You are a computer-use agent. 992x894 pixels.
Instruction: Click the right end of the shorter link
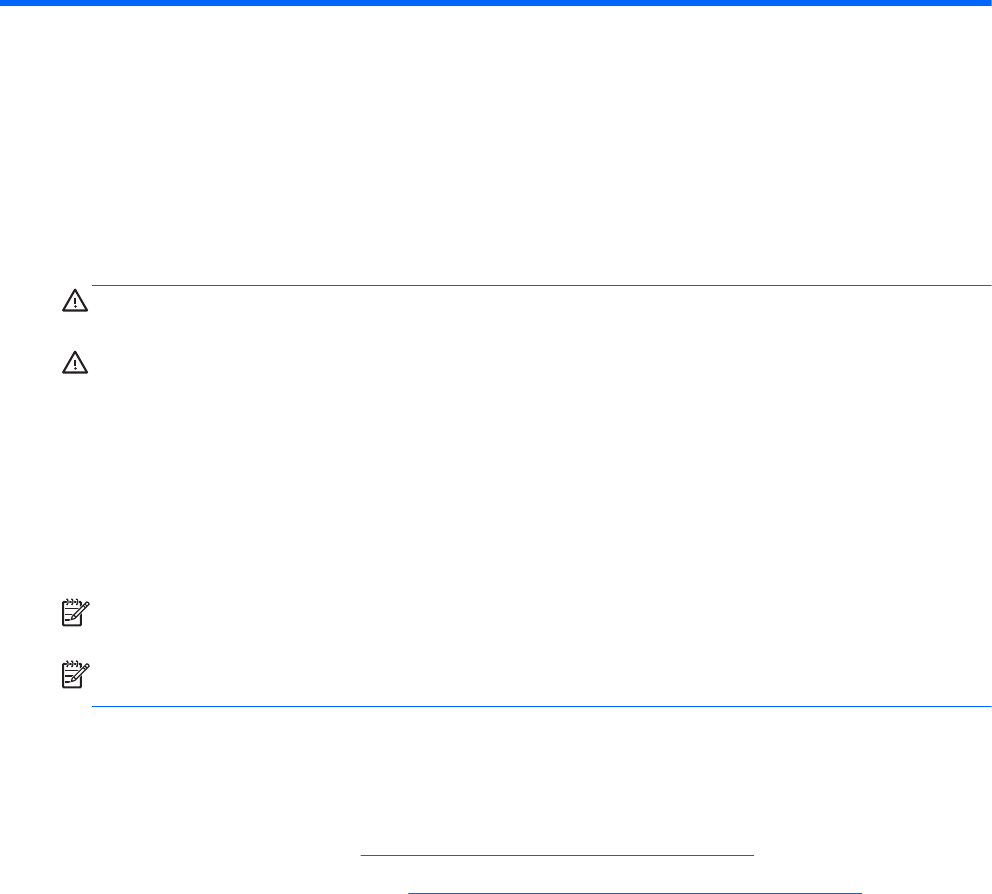pos(751,827)
